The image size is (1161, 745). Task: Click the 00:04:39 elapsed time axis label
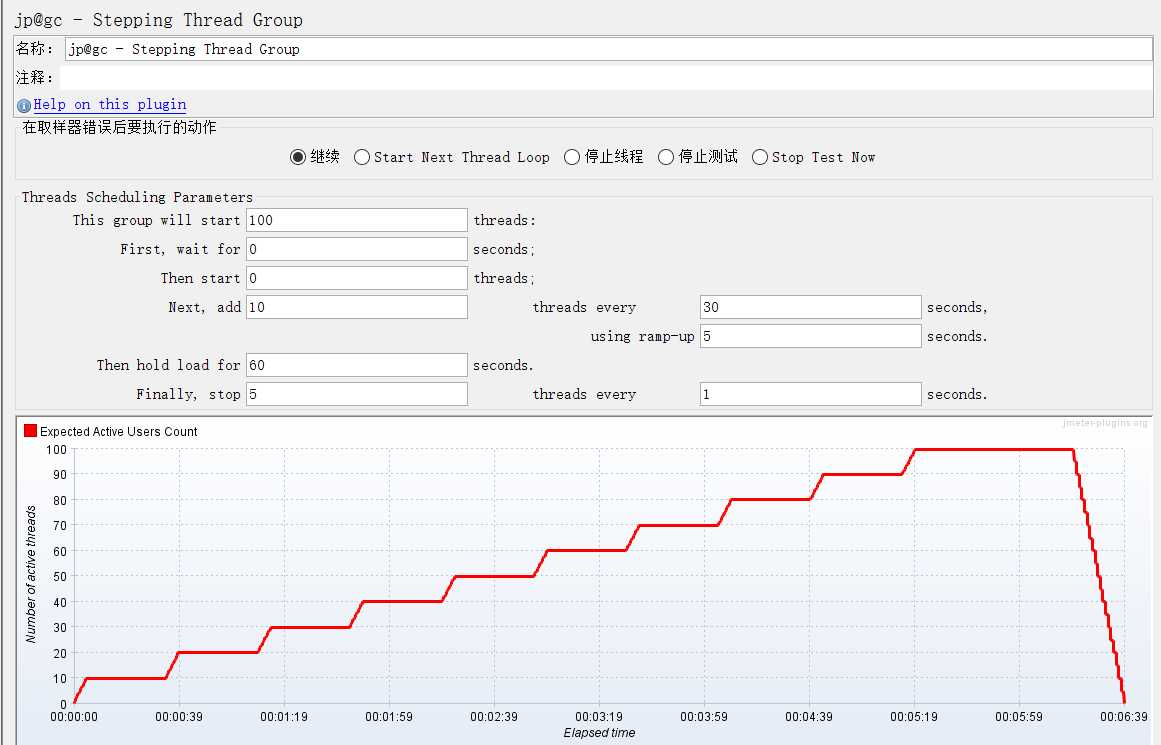(809, 717)
